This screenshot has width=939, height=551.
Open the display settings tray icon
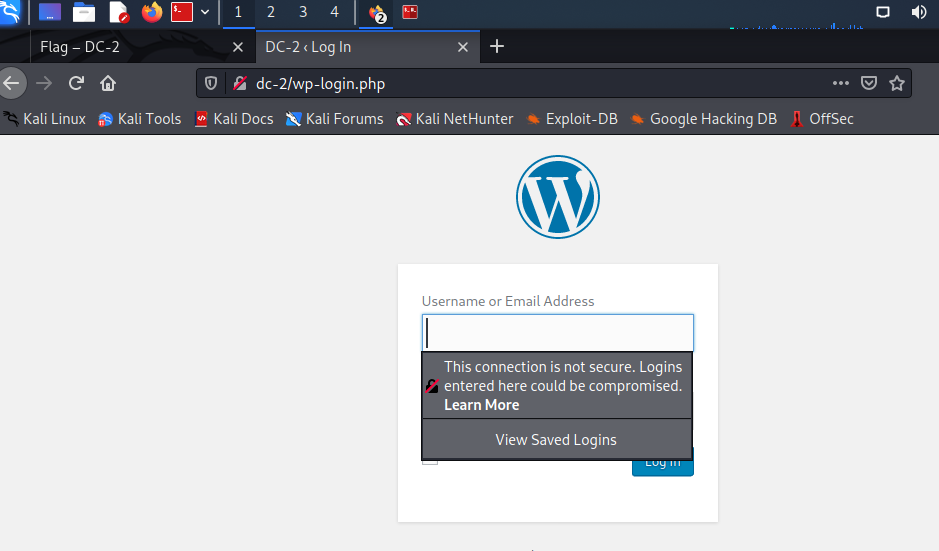point(883,12)
